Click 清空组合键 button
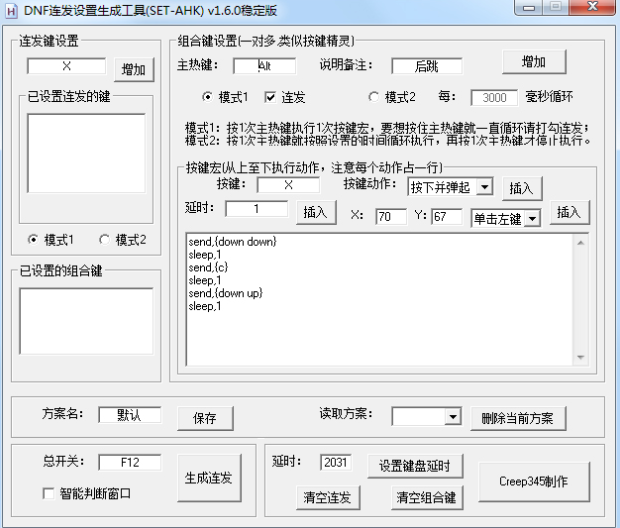This screenshot has width=620, height=528. click(x=427, y=498)
